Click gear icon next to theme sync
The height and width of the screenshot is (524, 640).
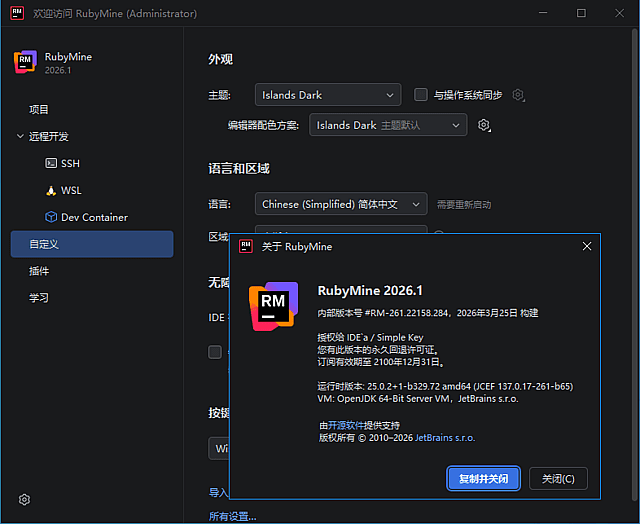point(518,95)
